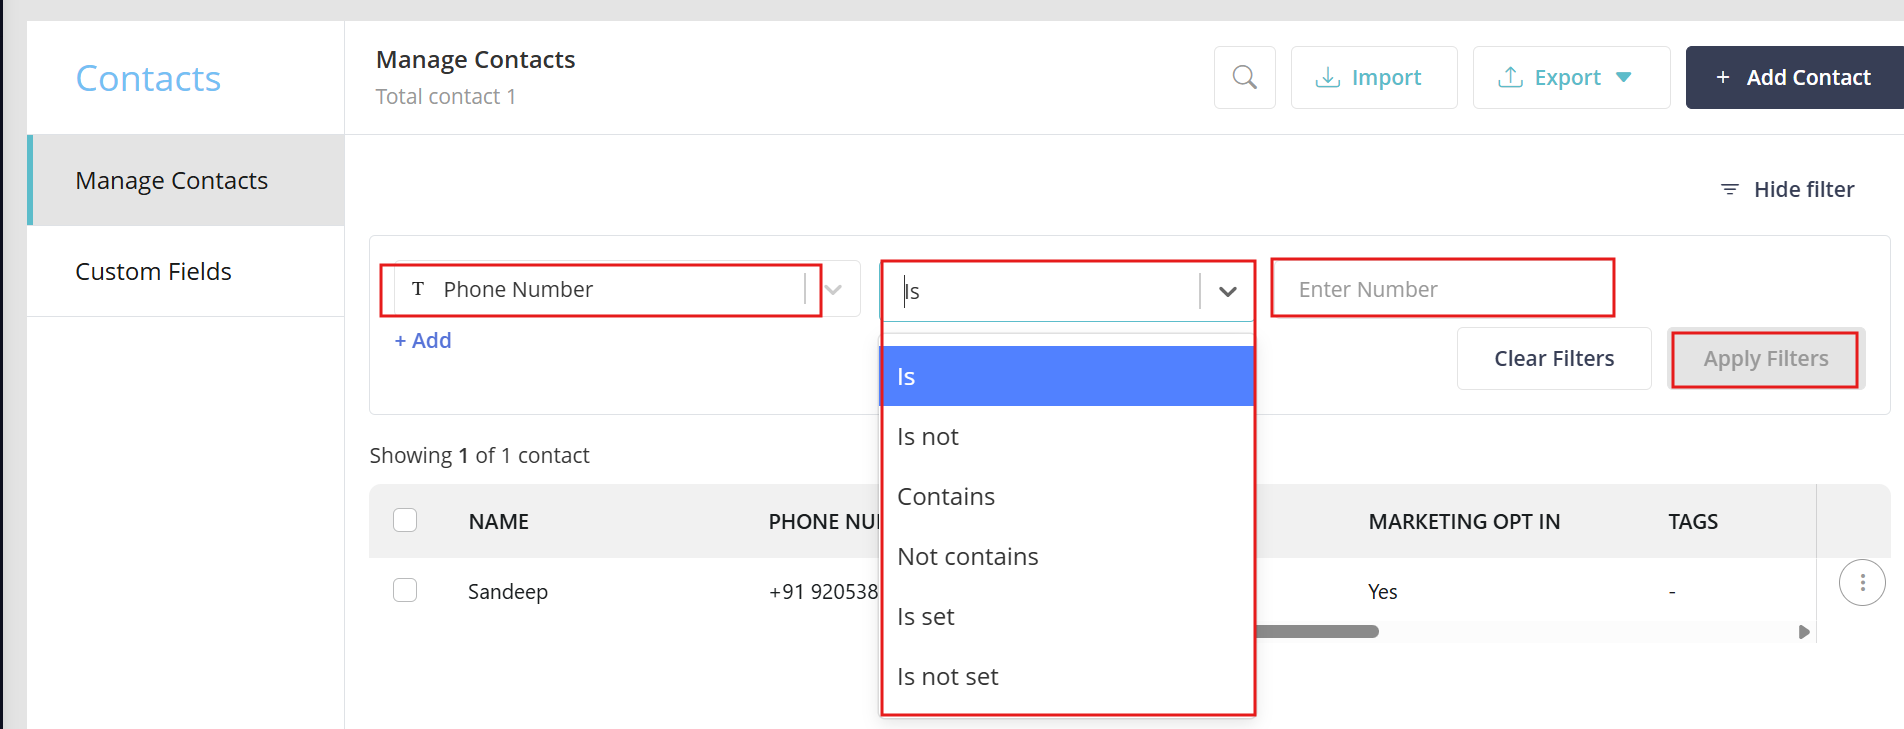The width and height of the screenshot is (1904, 729).
Task: Collapse the condition dropdown chevron
Action: coord(1227,291)
